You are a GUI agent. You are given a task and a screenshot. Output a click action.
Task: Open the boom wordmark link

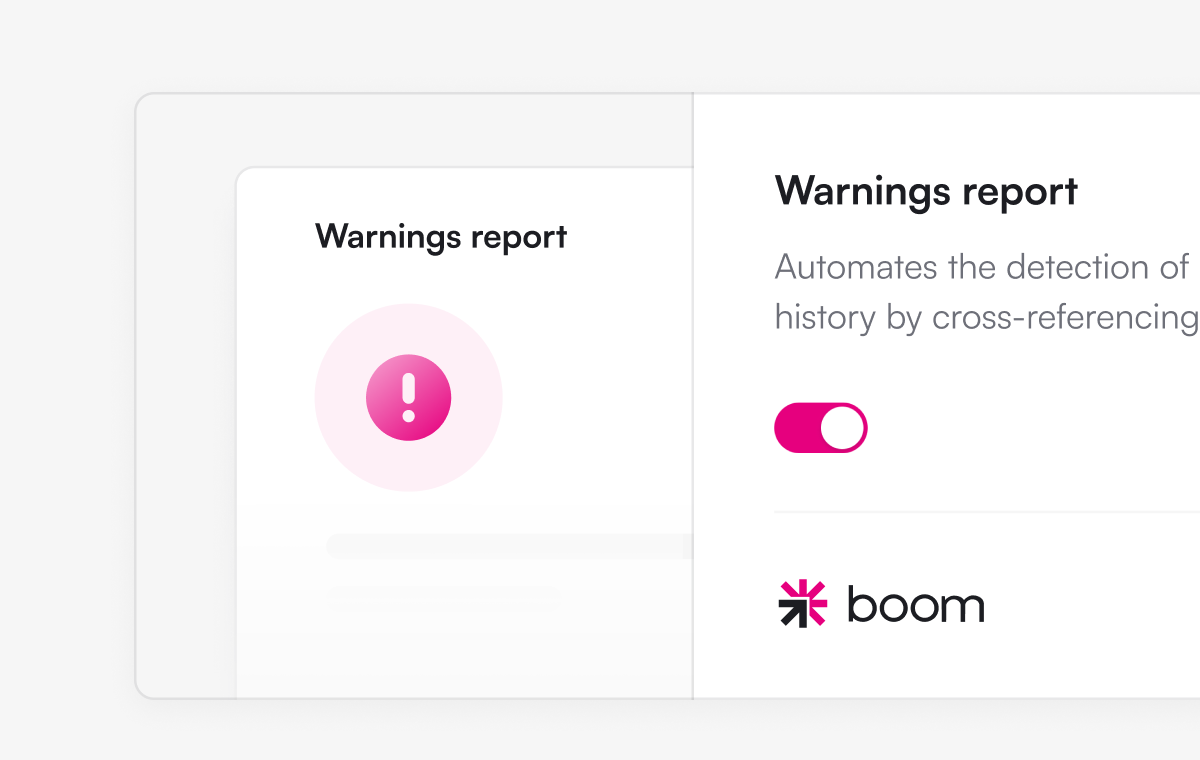915,604
